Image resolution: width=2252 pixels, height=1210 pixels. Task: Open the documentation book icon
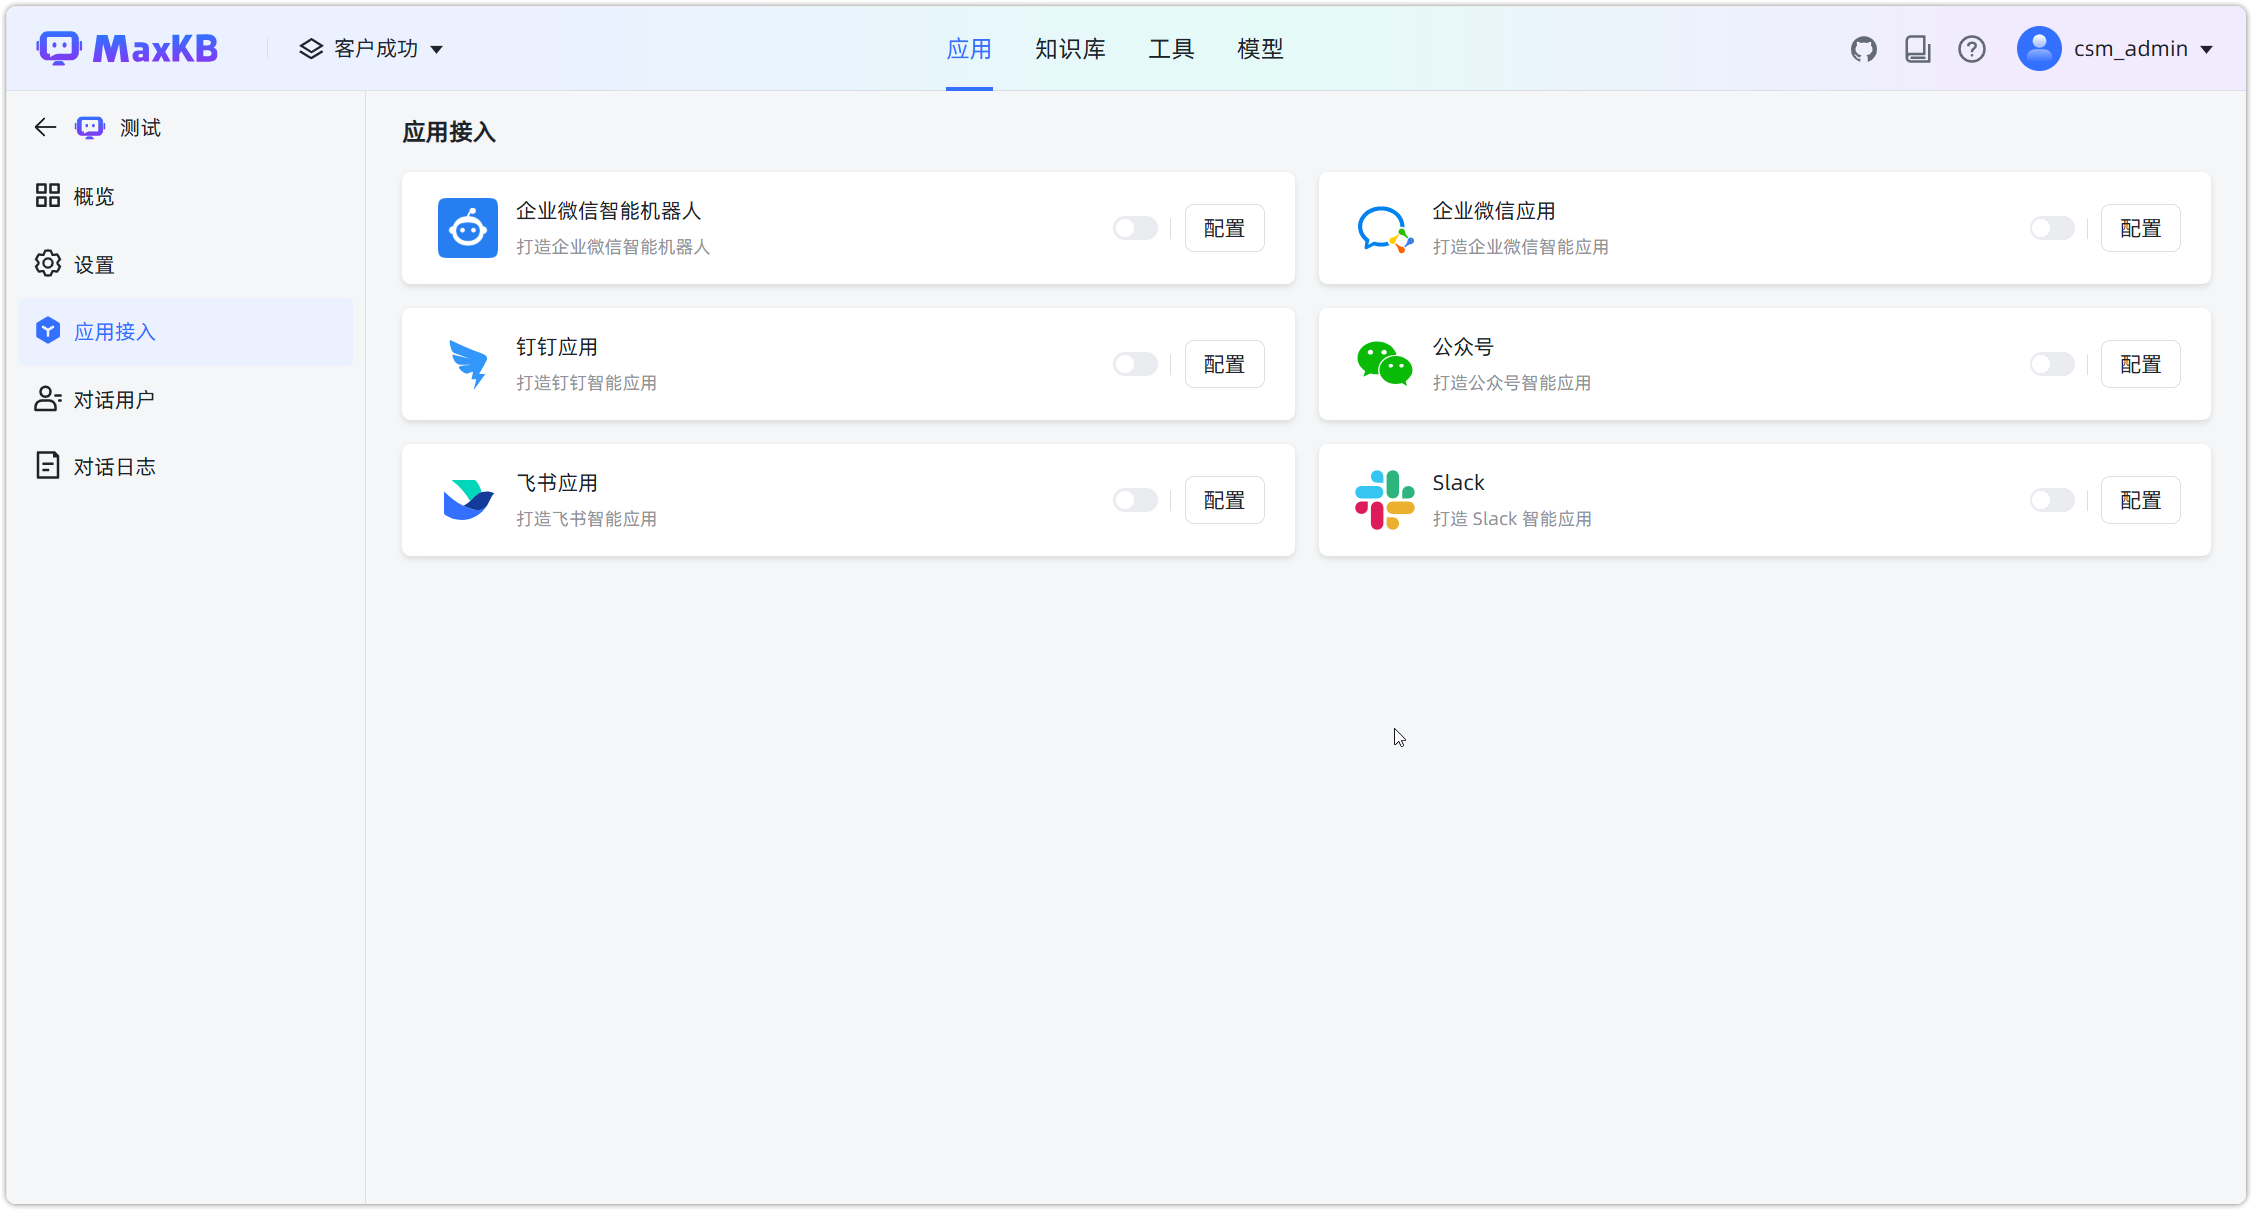tap(1917, 49)
